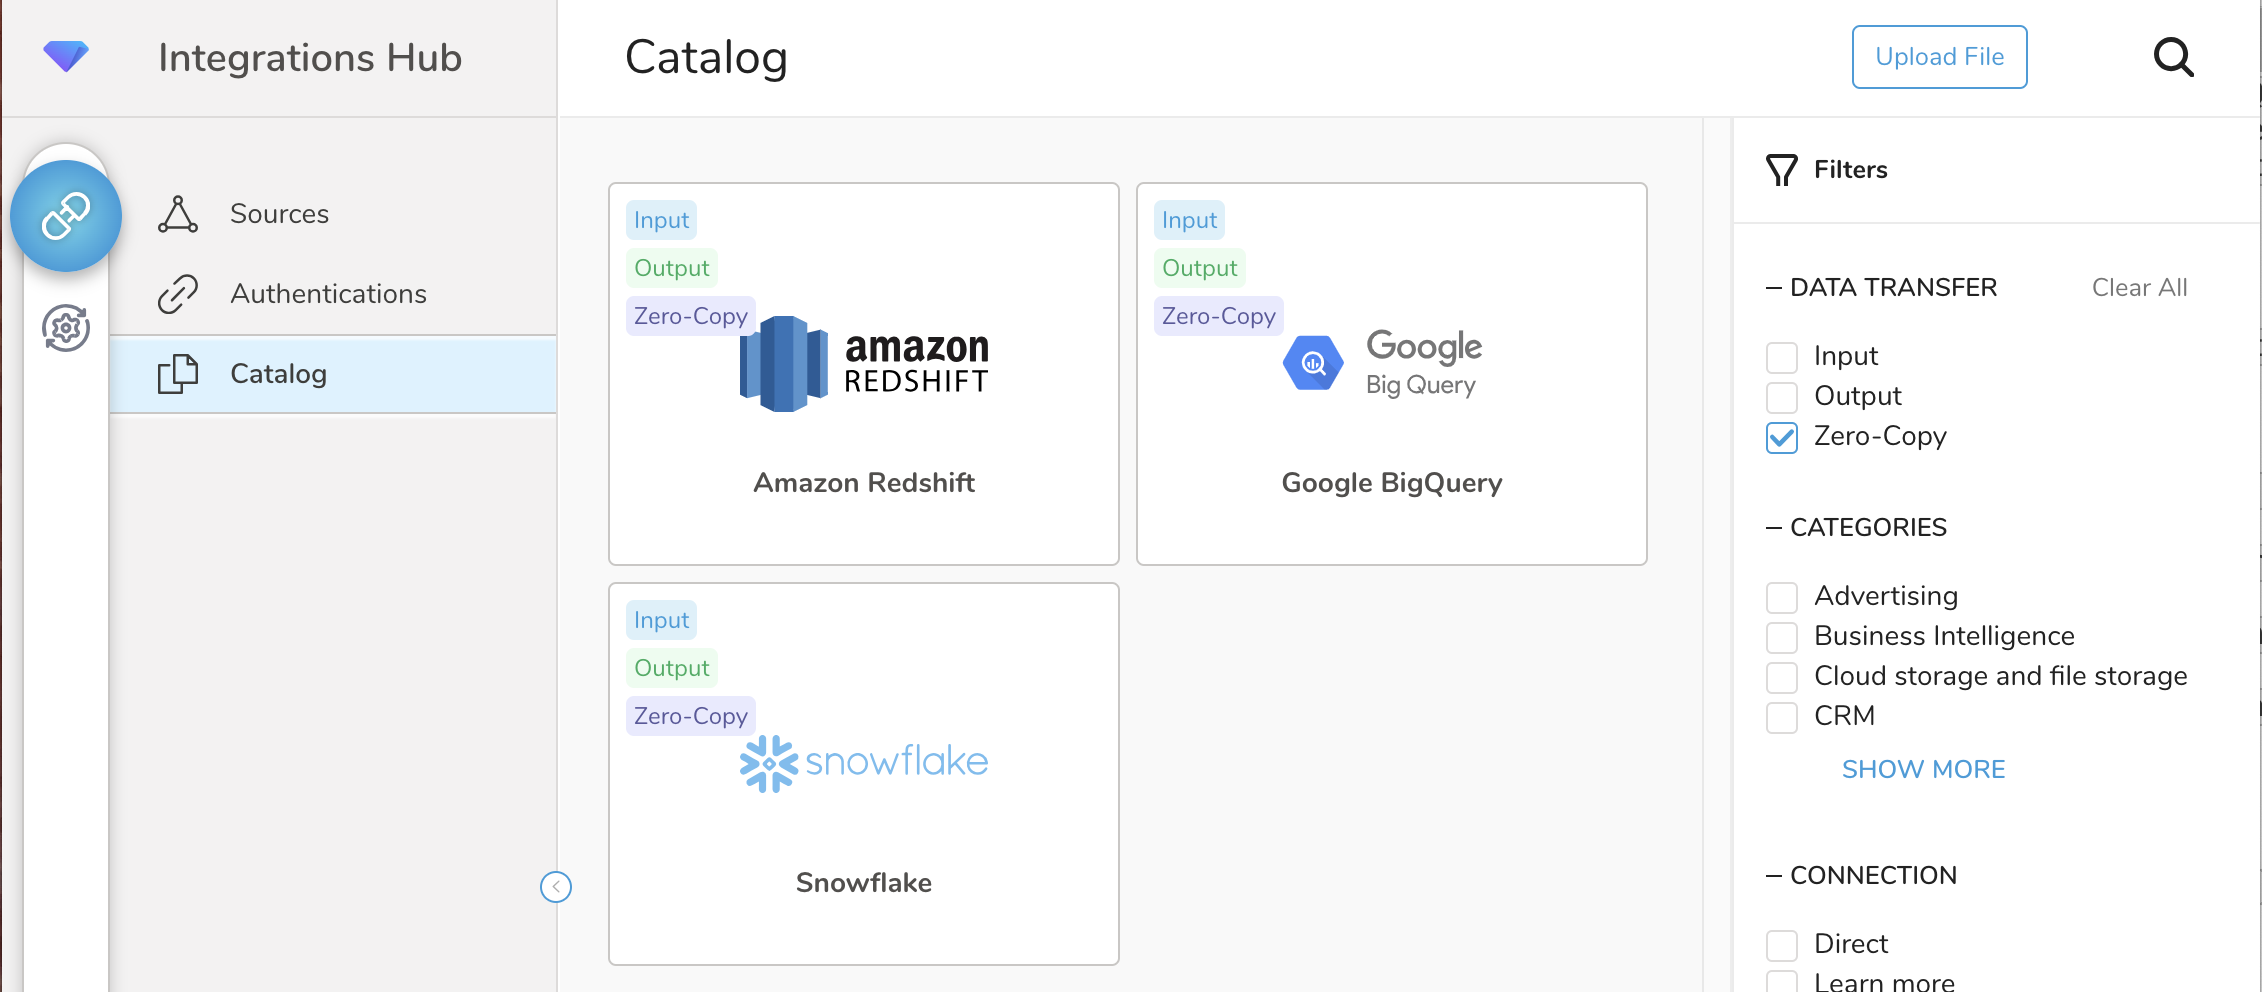Screen dimensions: 2262x992
Task: Go to Authentications in the sidebar
Action: click(x=328, y=294)
